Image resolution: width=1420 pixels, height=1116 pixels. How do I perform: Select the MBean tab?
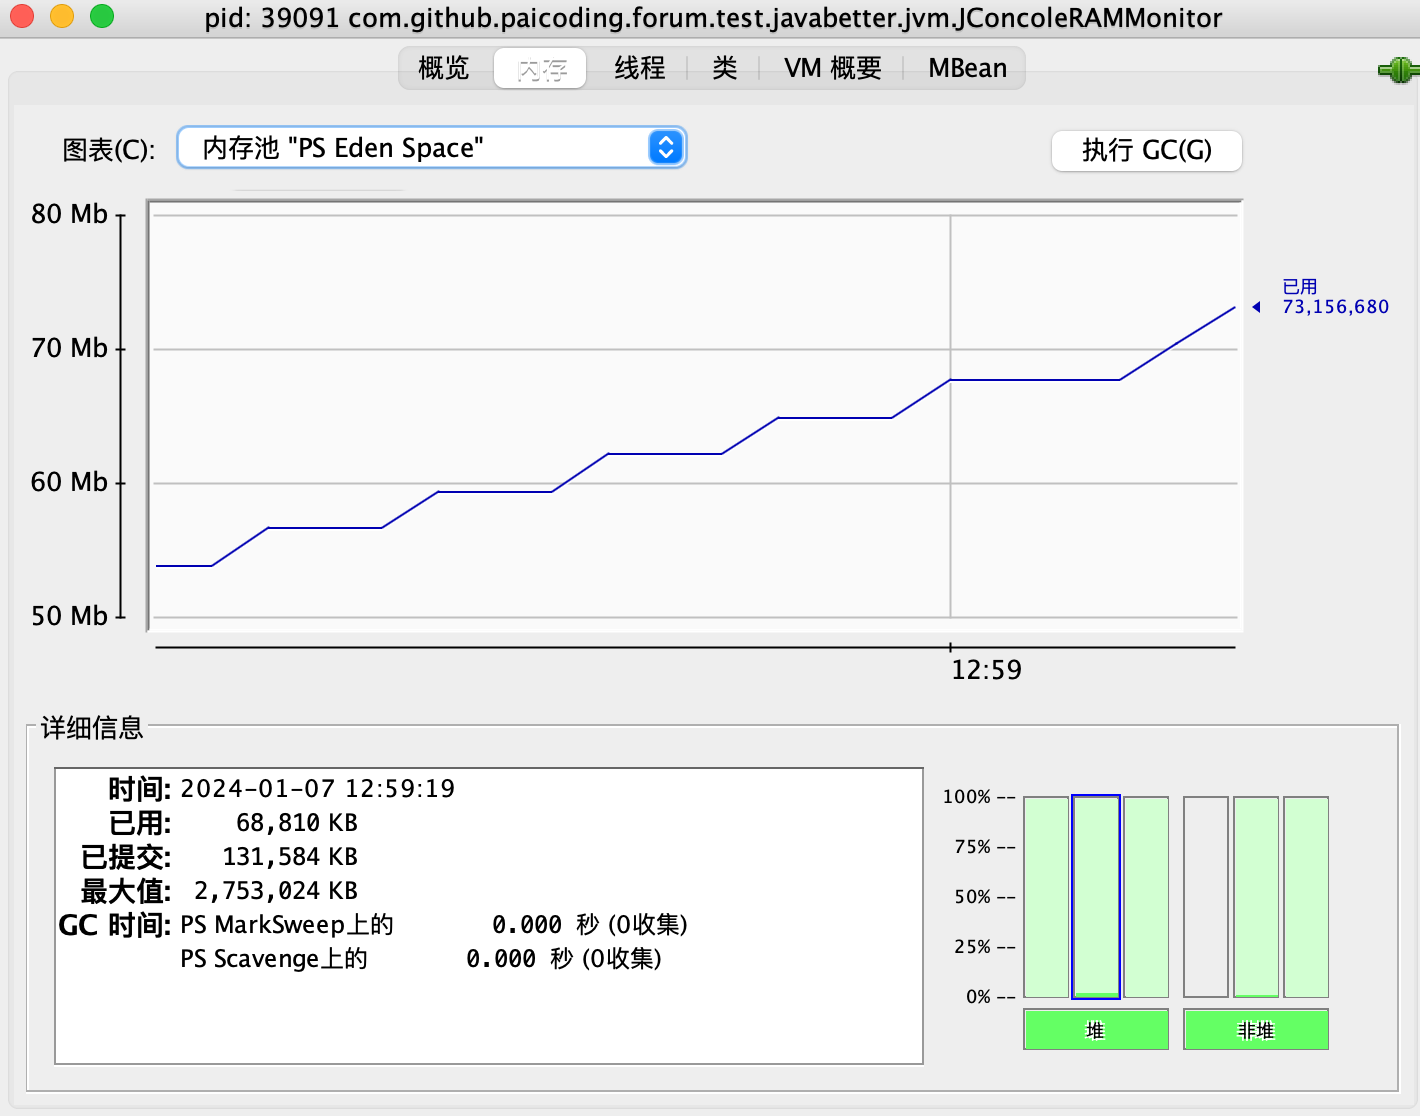click(967, 68)
